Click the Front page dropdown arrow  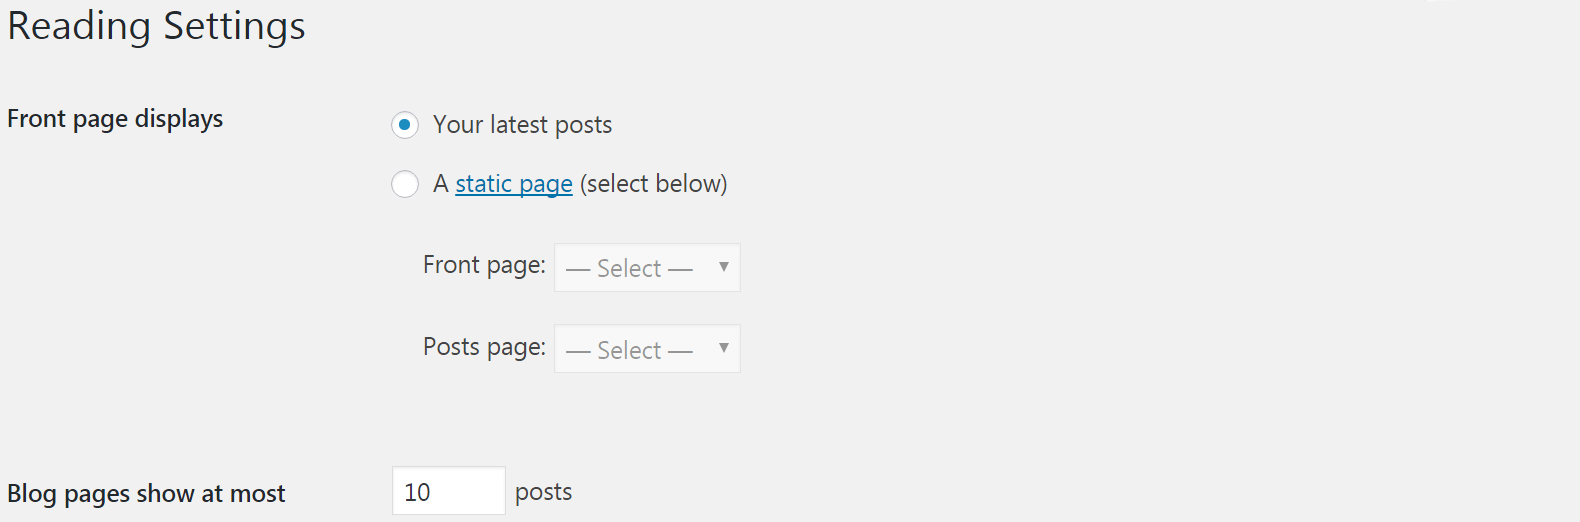[723, 267]
